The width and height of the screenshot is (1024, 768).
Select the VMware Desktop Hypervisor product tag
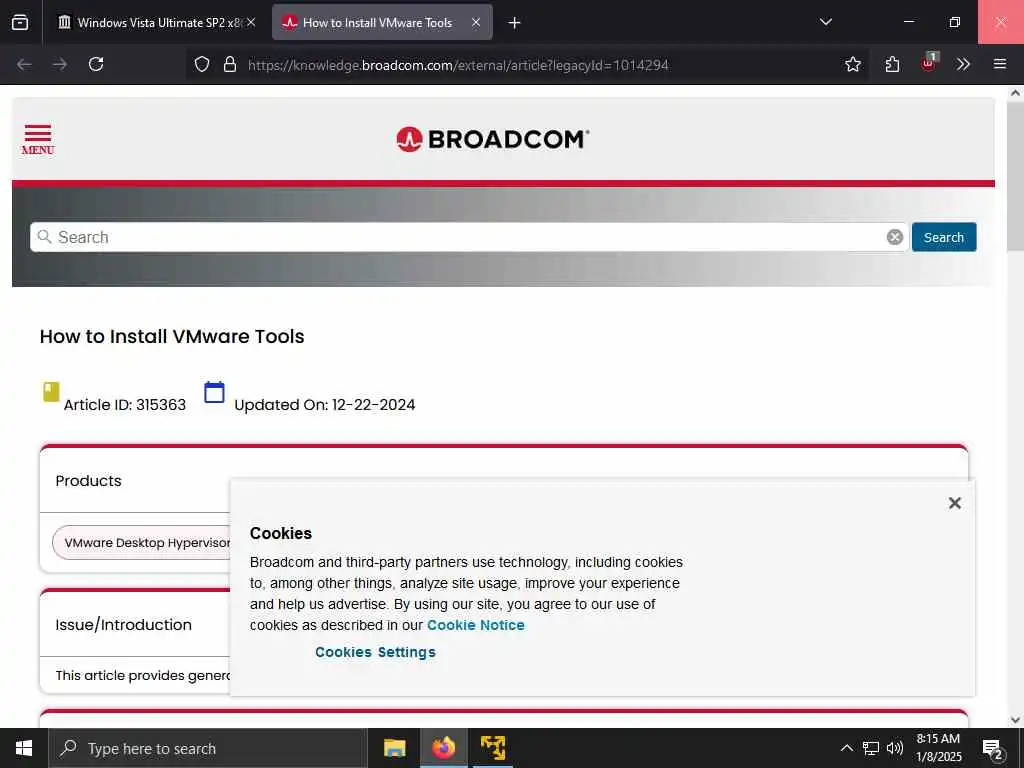coord(141,543)
